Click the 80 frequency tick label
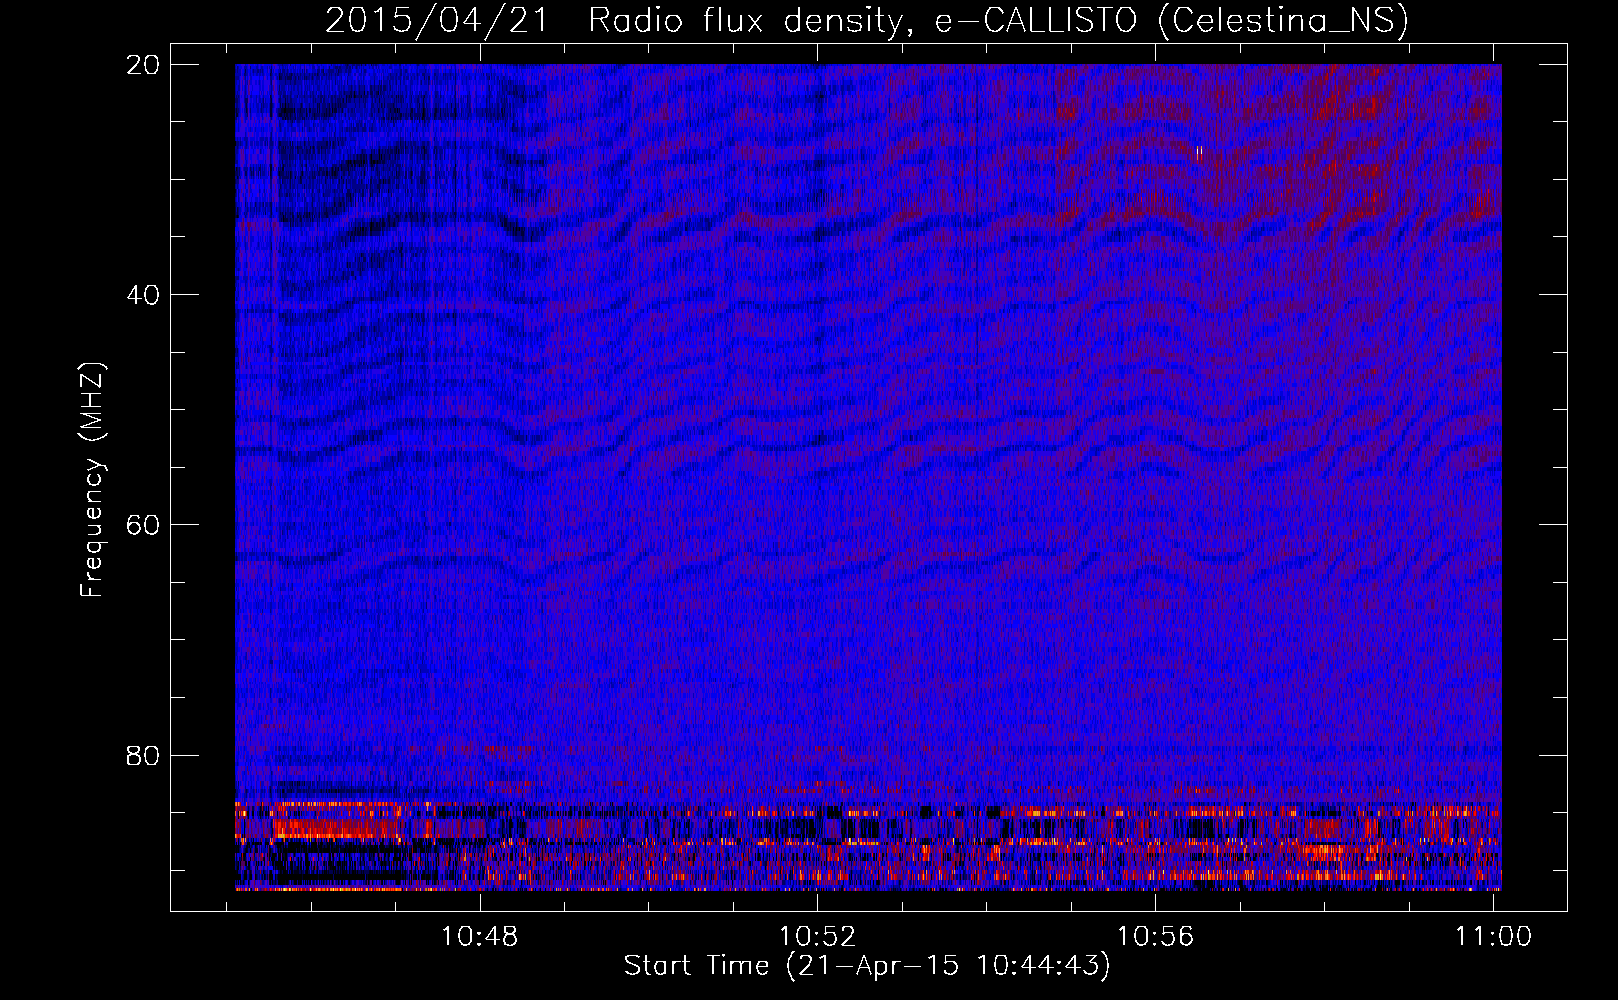This screenshot has height=1000, width=1618. pyautogui.click(x=144, y=755)
